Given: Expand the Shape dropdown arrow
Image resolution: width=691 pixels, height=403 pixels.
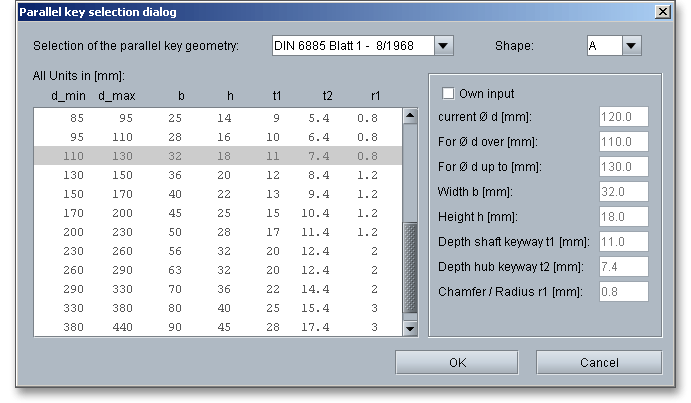Looking at the screenshot, I should point(631,46).
